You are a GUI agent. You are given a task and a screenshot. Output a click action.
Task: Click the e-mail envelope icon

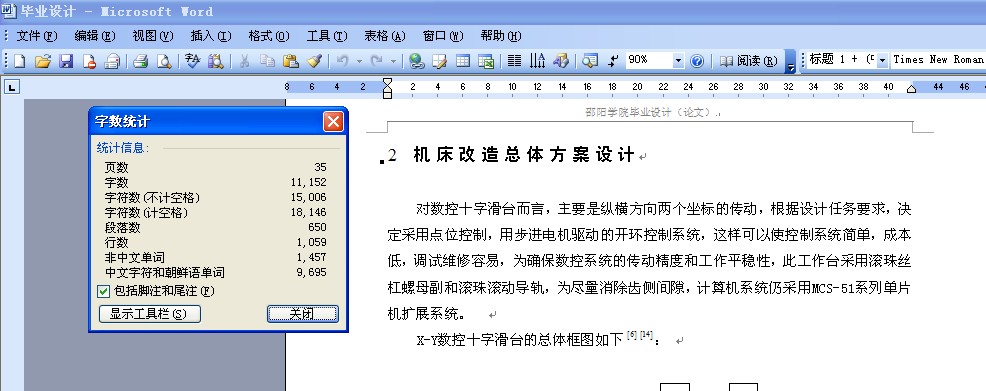point(112,61)
